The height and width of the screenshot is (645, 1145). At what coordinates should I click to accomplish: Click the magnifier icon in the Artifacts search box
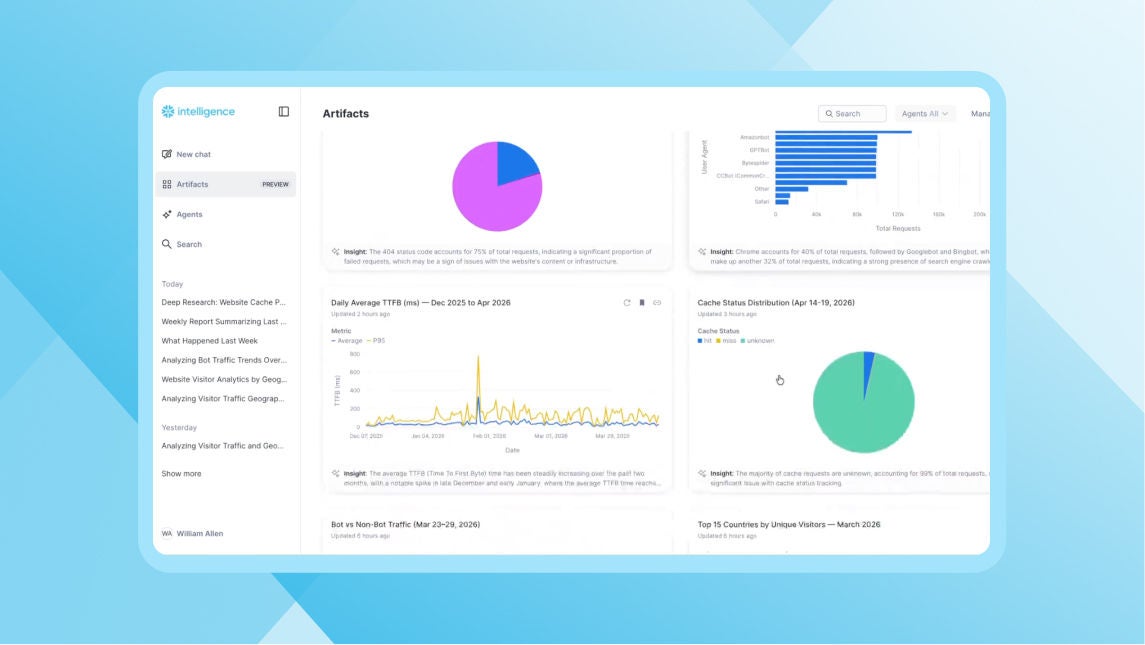(x=829, y=113)
